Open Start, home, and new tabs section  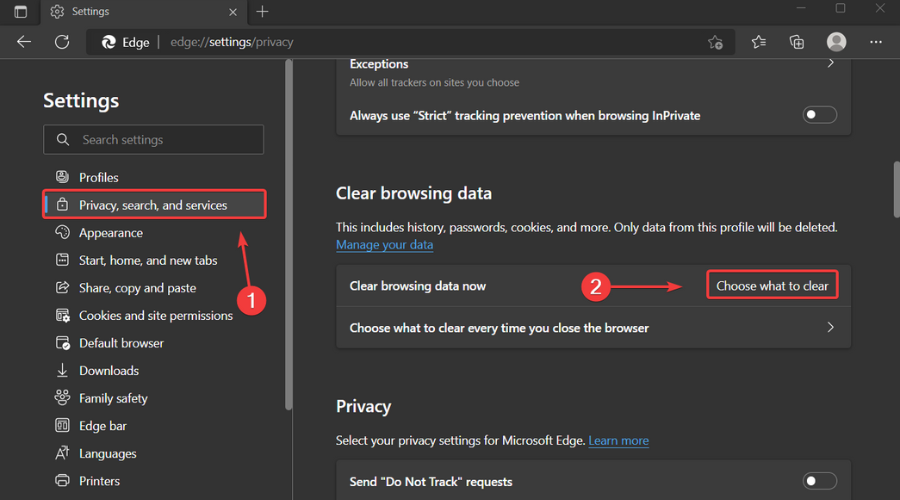(x=148, y=260)
